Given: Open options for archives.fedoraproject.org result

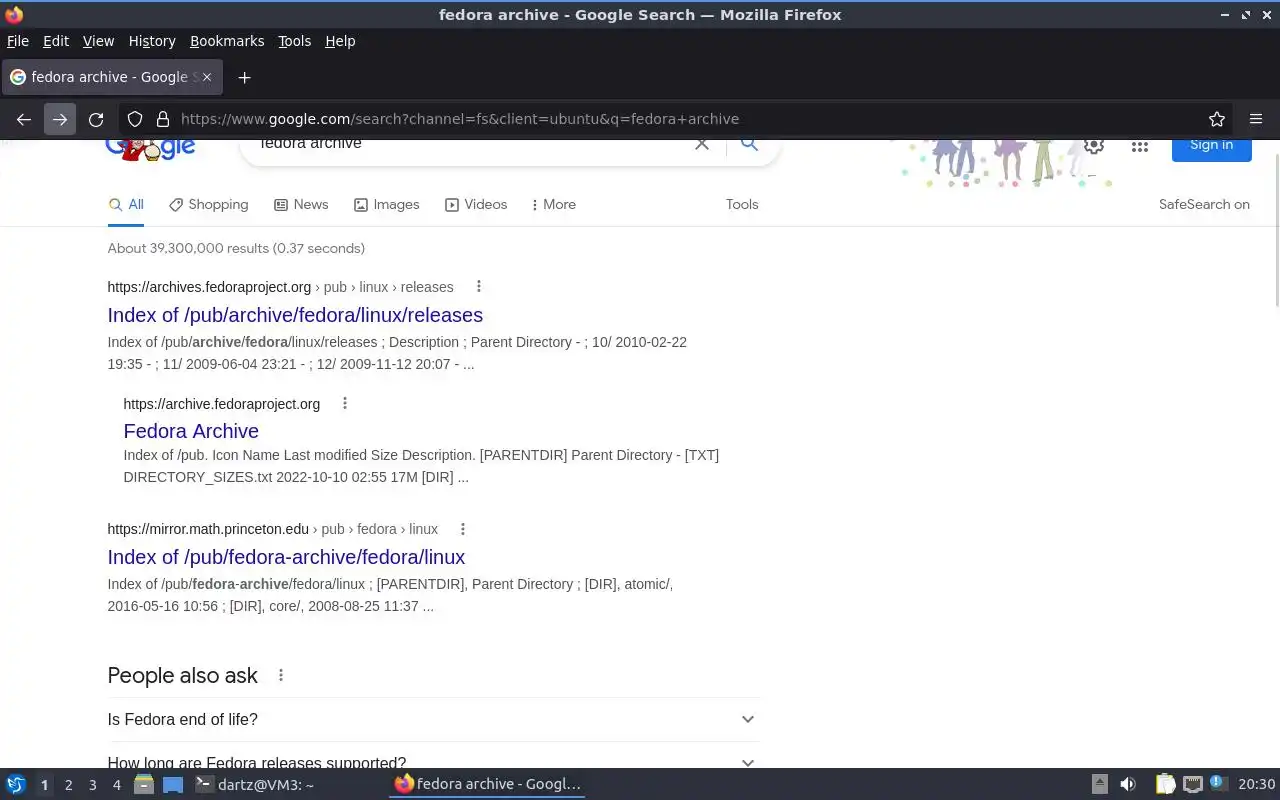Looking at the screenshot, I should [x=478, y=287].
